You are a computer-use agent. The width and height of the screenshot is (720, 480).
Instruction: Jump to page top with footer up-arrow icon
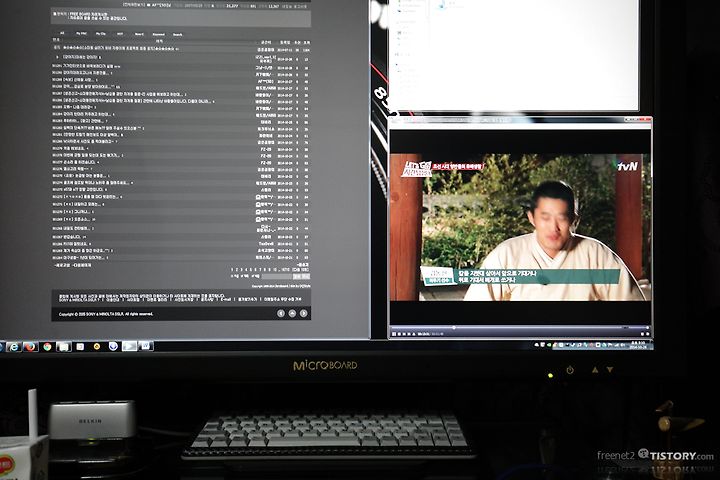[292, 313]
